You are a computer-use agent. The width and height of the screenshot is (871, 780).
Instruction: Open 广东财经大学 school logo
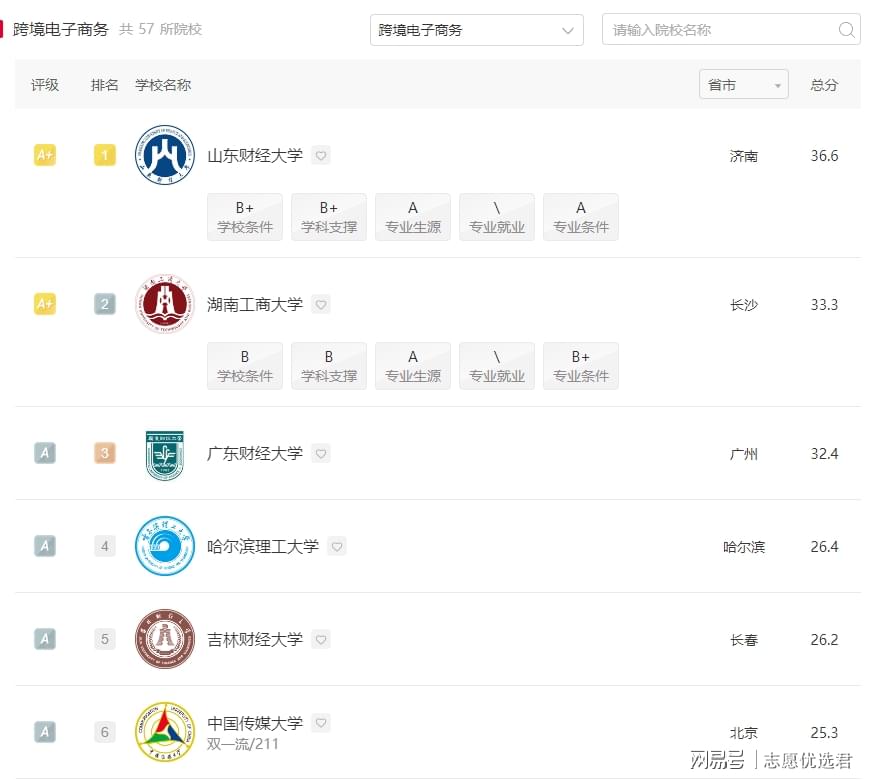pyautogui.click(x=164, y=454)
